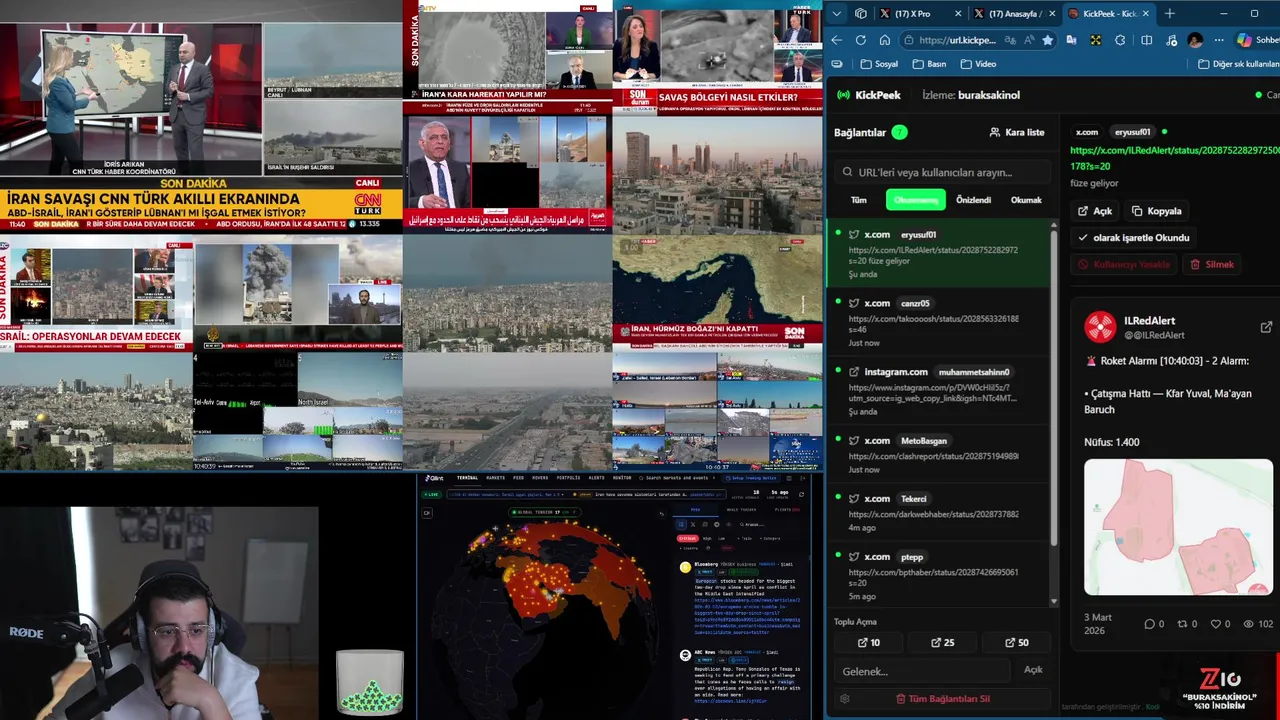Favorite the page with the star icon
1280x720 pixels.
point(1047,40)
